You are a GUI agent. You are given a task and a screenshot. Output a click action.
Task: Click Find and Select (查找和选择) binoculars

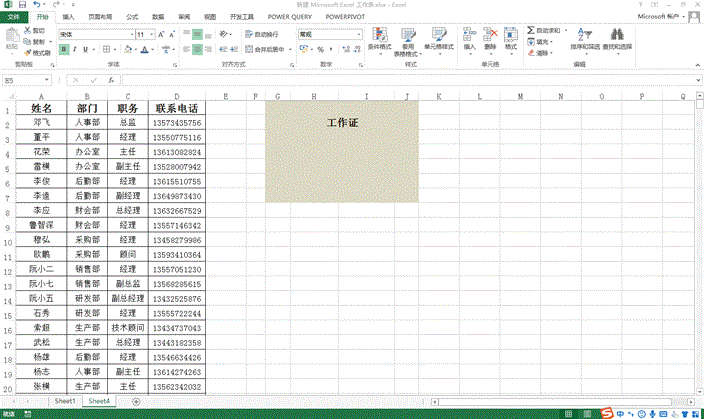tap(616, 40)
